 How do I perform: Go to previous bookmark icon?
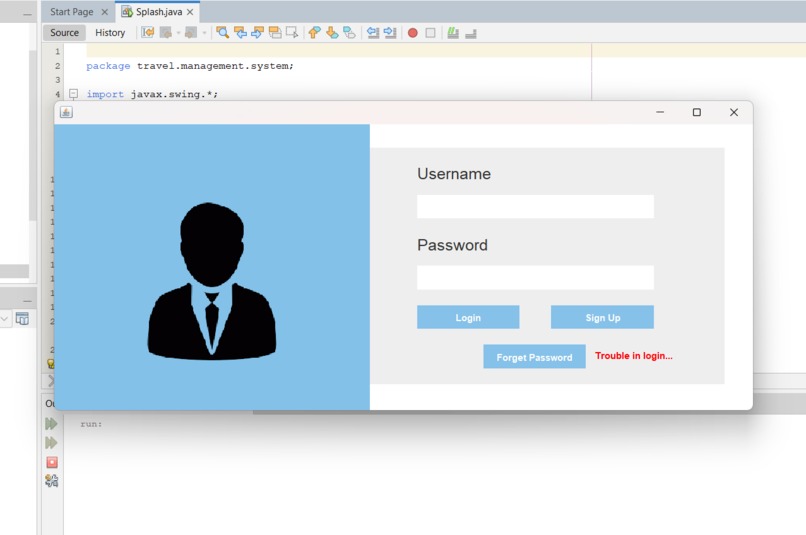click(315, 33)
